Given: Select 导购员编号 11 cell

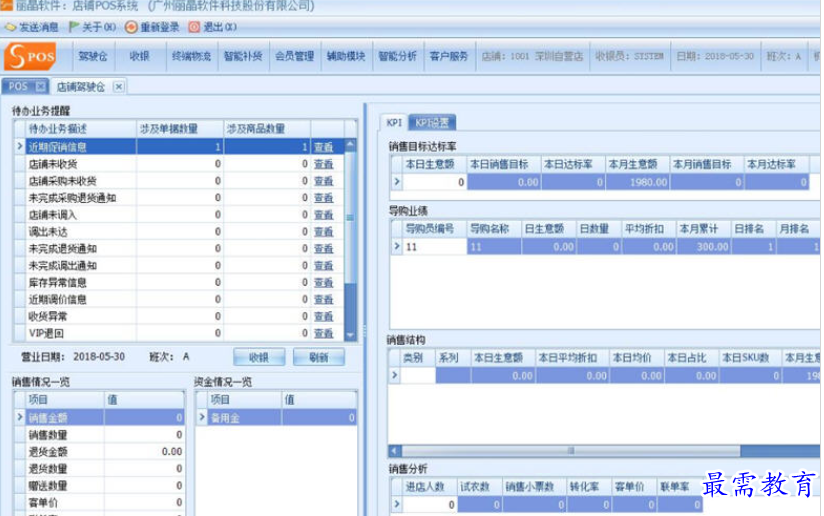Looking at the screenshot, I should click(x=435, y=246).
